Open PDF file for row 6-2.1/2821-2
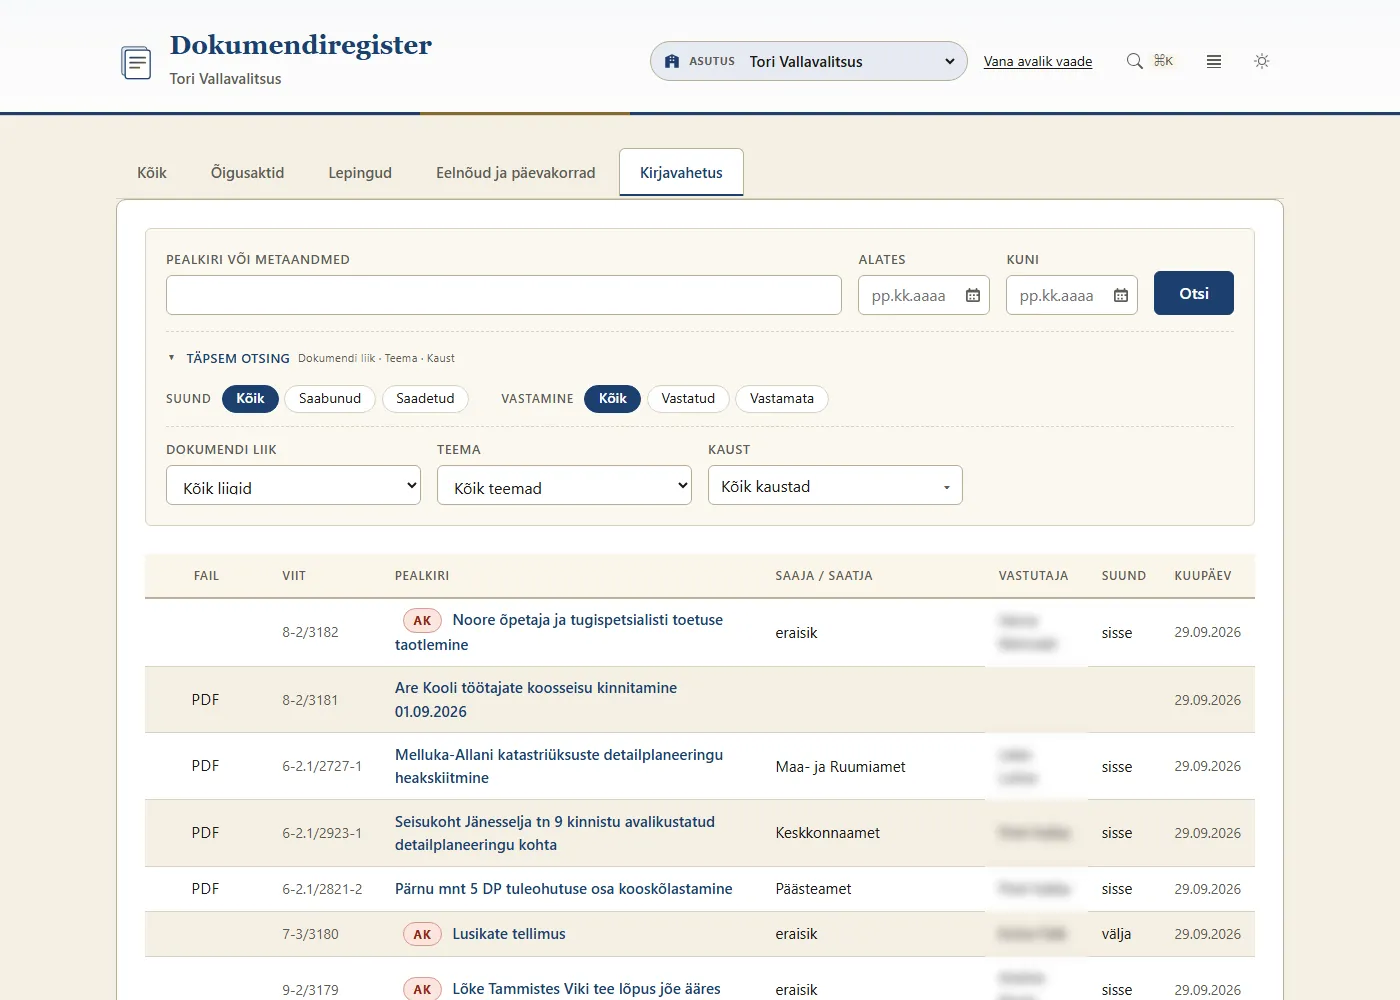This screenshot has height=1000, width=1400. coord(205,889)
